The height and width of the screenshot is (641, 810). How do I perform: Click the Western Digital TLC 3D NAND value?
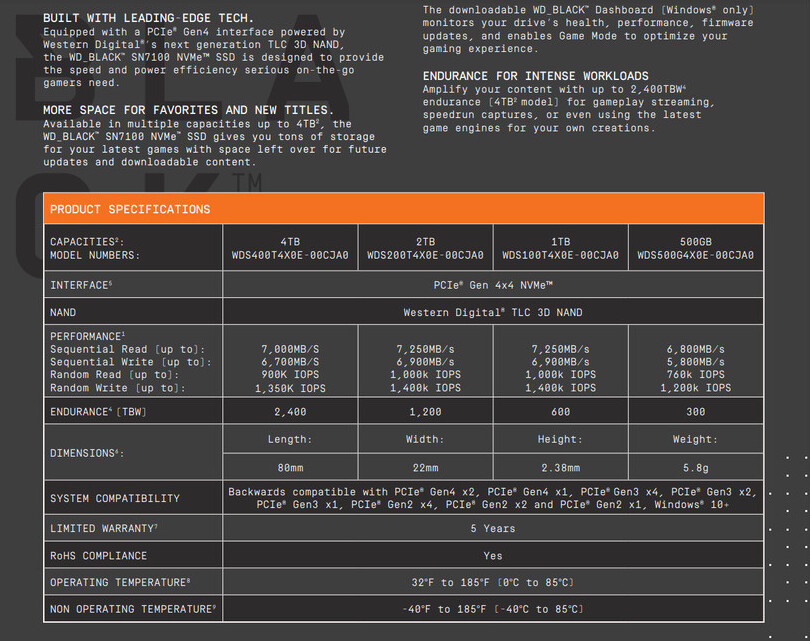(493, 312)
